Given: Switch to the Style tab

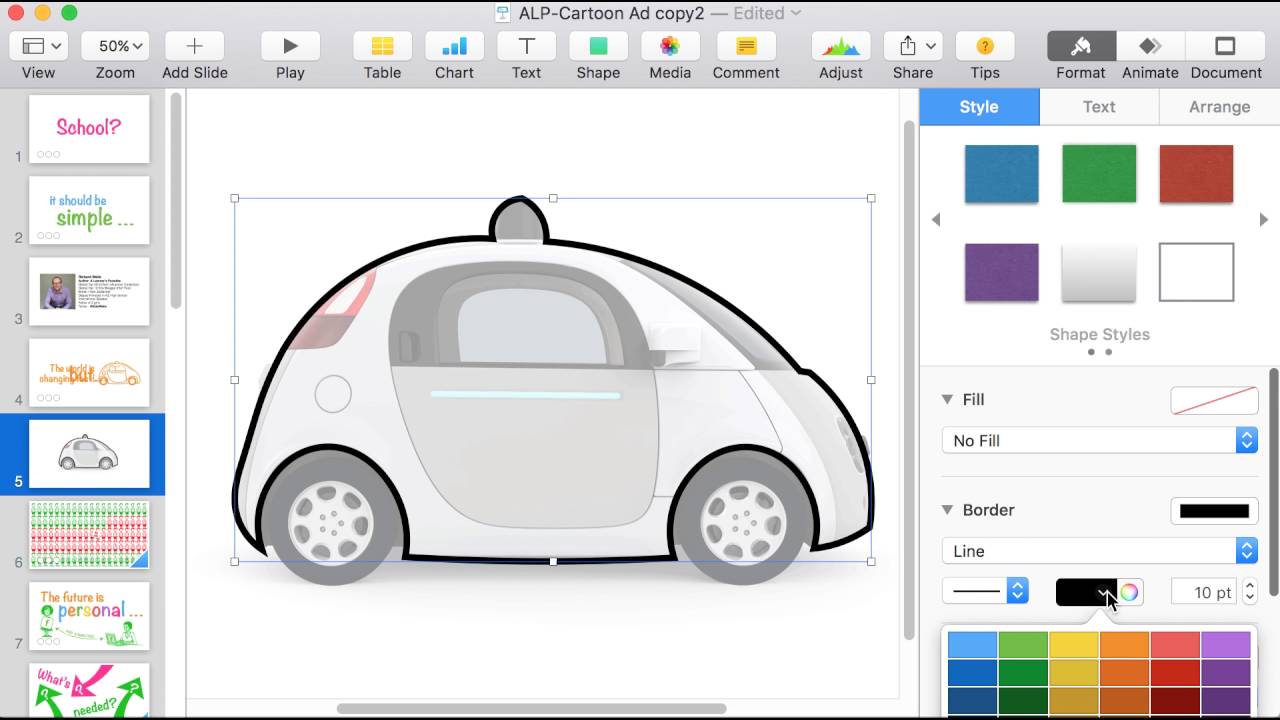Looking at the screenshot, I should (979, 107).
